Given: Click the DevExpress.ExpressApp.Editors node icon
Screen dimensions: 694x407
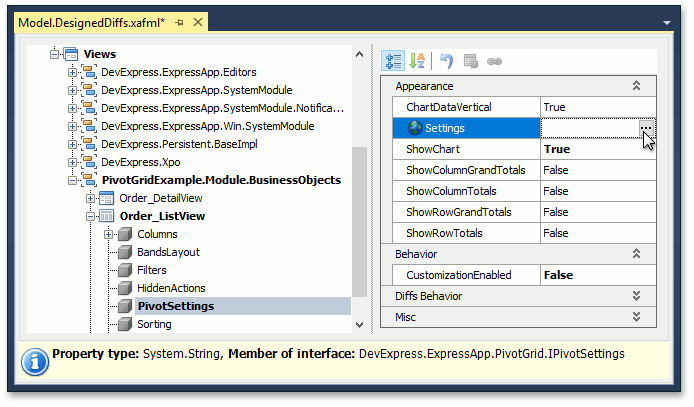Looking at the screenshot, I should point(89,72).
